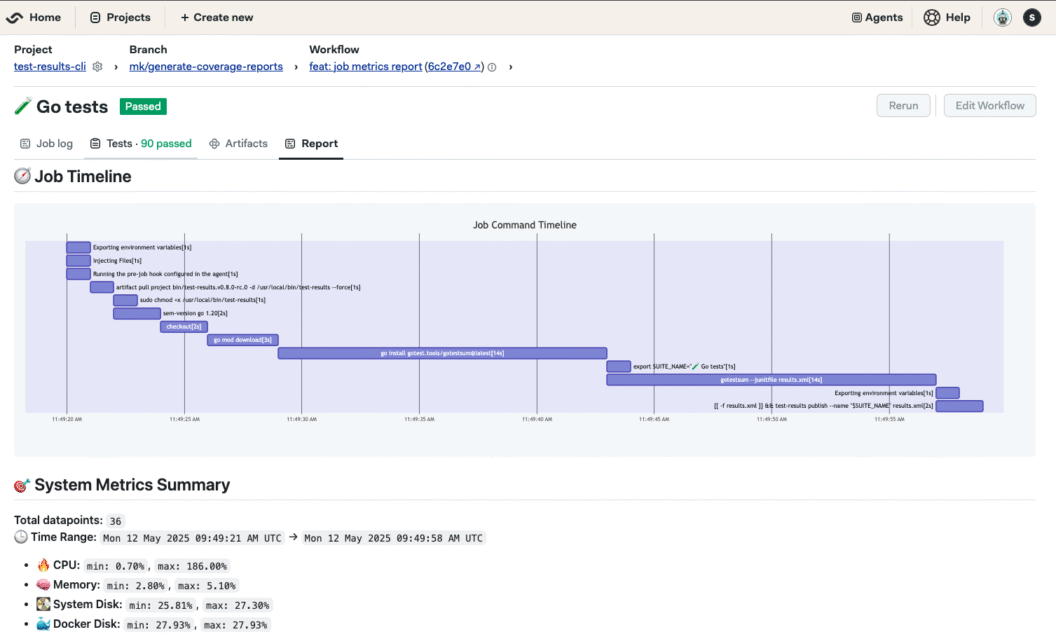Click the Docker Disk whale icon
The width and height of the screenshot is (1056, 639).
[43, 624]
